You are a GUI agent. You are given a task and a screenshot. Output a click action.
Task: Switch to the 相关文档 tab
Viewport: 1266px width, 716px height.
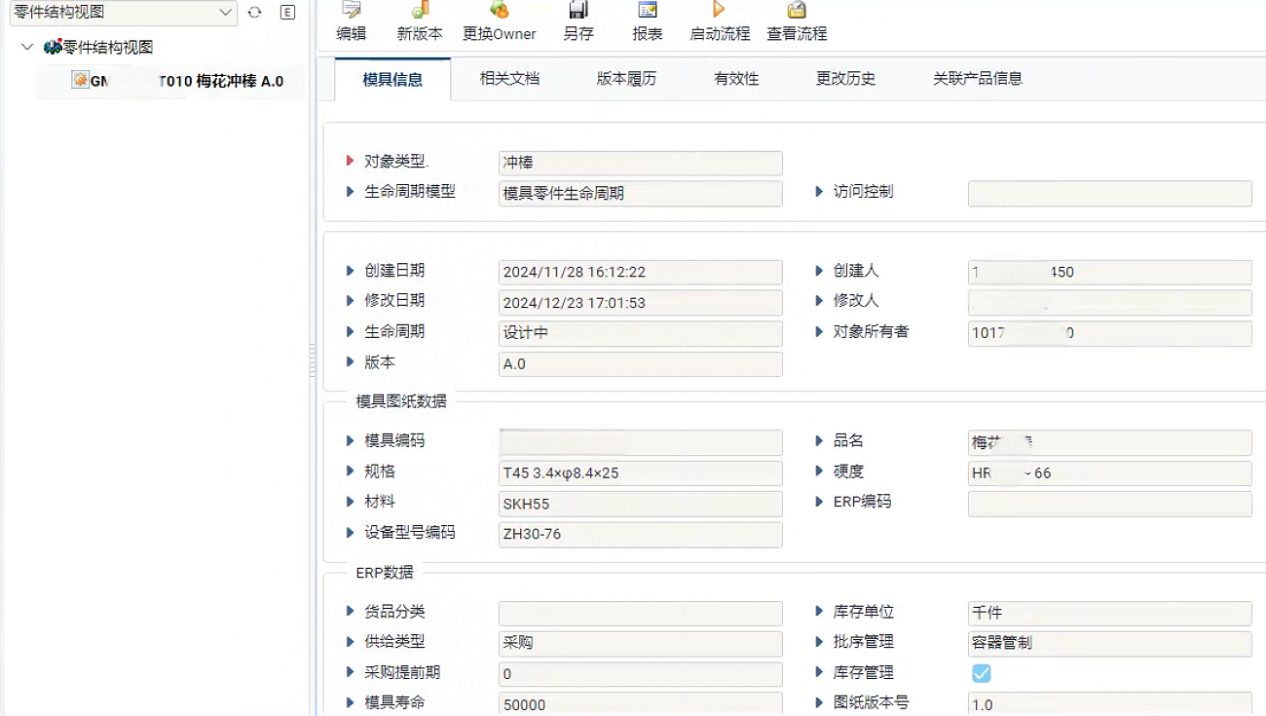tap(509, 79)
